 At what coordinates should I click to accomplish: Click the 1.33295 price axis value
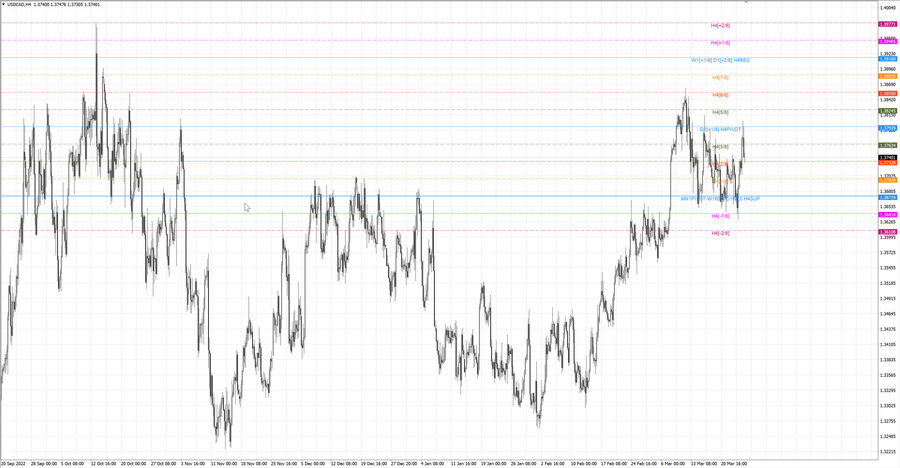coord(888,390)
